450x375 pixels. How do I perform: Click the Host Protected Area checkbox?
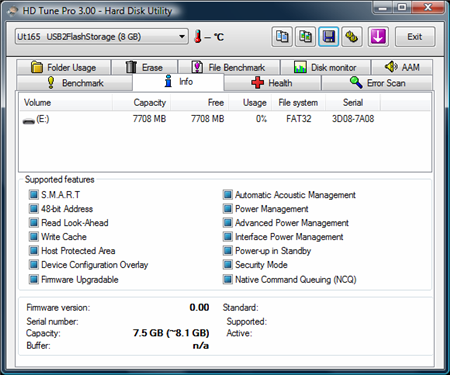coord(34,251)
